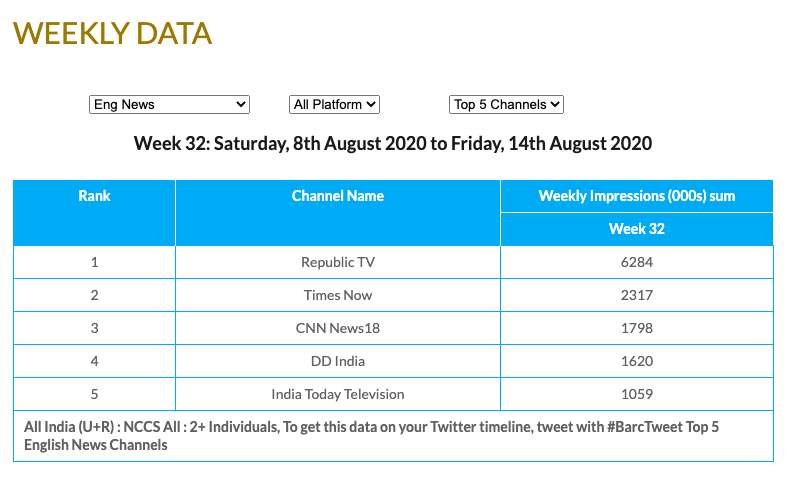Click the DD India channel name
The image size is (787, 483).
[338, 361]
